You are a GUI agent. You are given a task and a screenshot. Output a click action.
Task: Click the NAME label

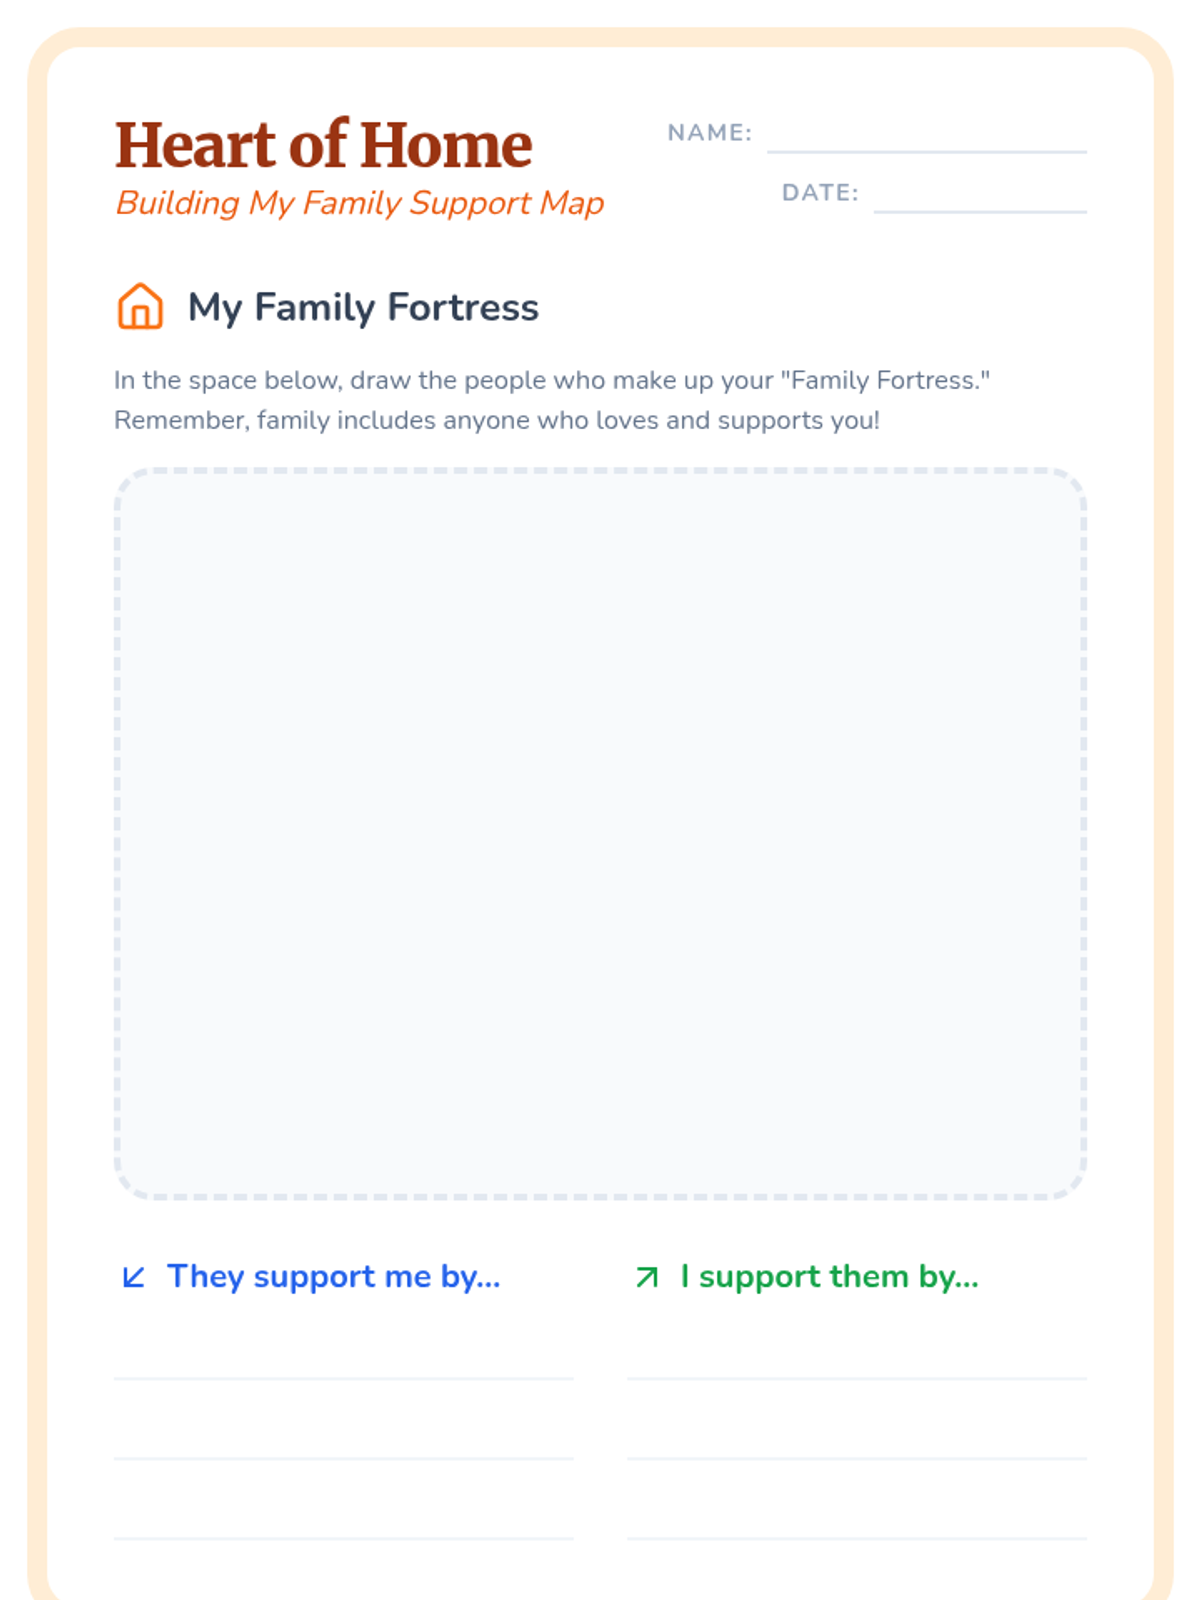coord(709,133)
